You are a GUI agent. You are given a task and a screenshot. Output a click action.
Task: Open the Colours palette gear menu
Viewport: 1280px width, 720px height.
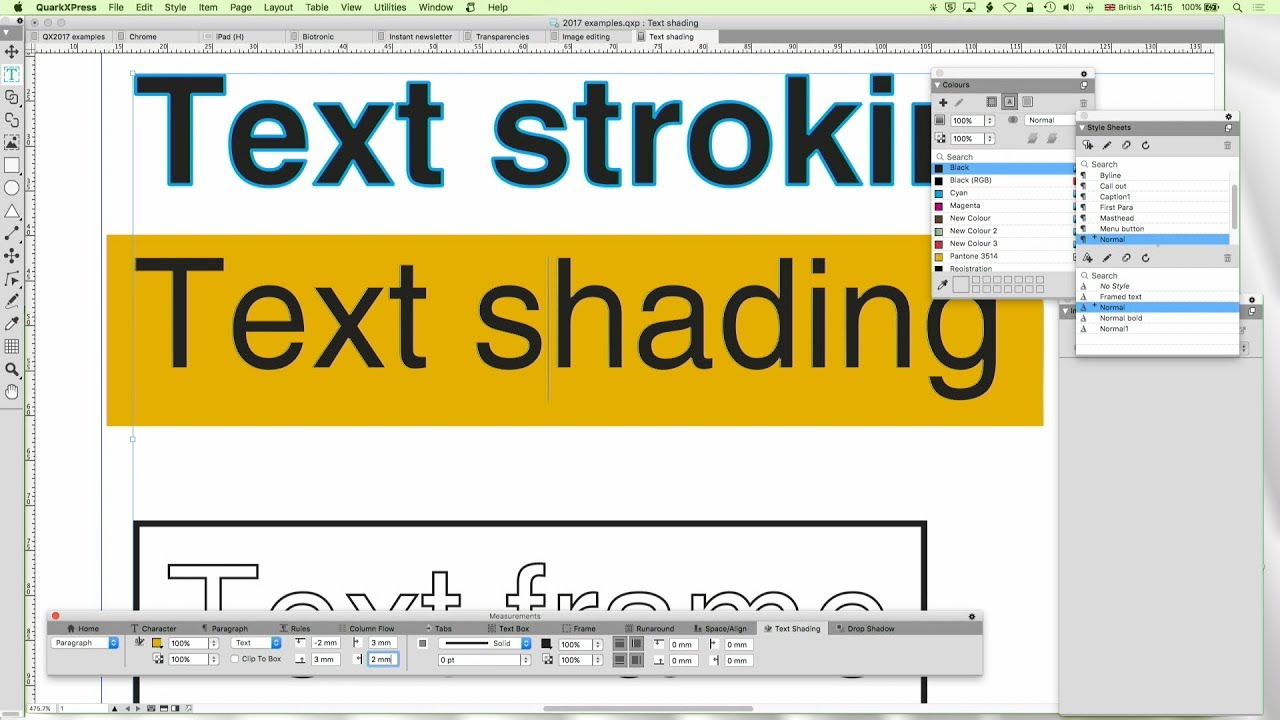coord(1083,74)
